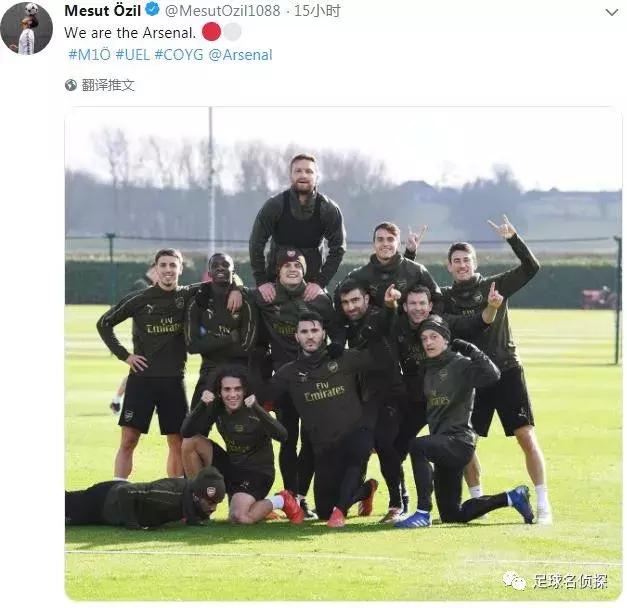Open the @Arsenal mention link

pyautogui.click(x=240, y=54)
